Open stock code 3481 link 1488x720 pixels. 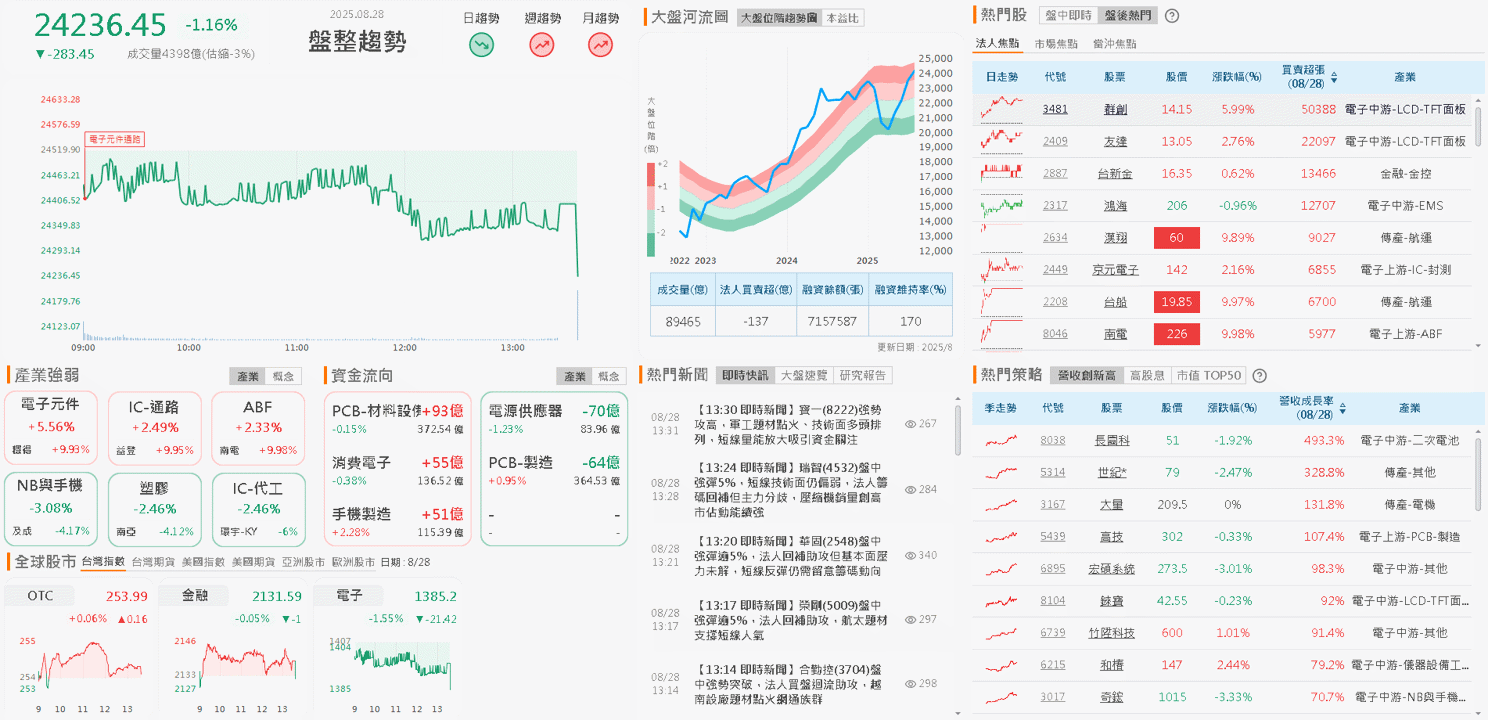[x=1055, y=109]
